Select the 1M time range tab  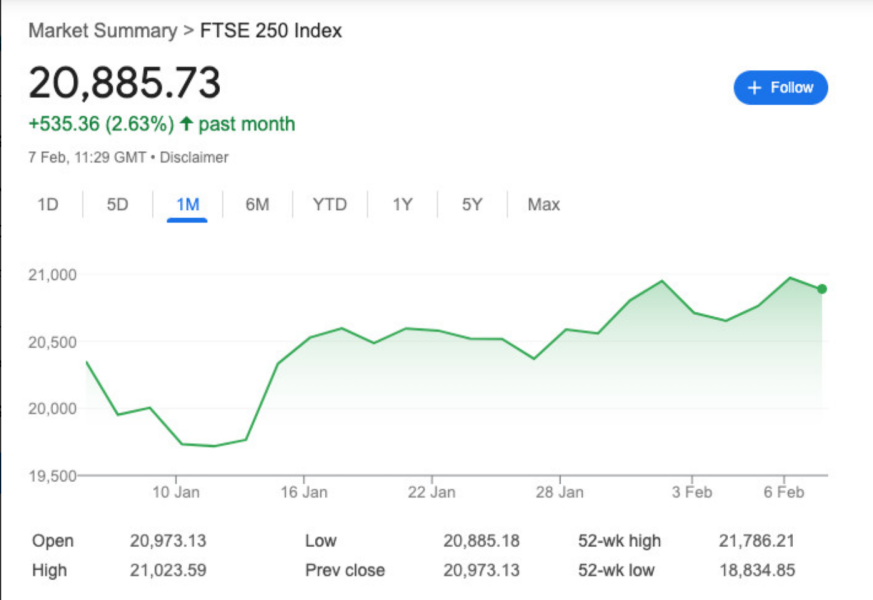click(188, 204)
